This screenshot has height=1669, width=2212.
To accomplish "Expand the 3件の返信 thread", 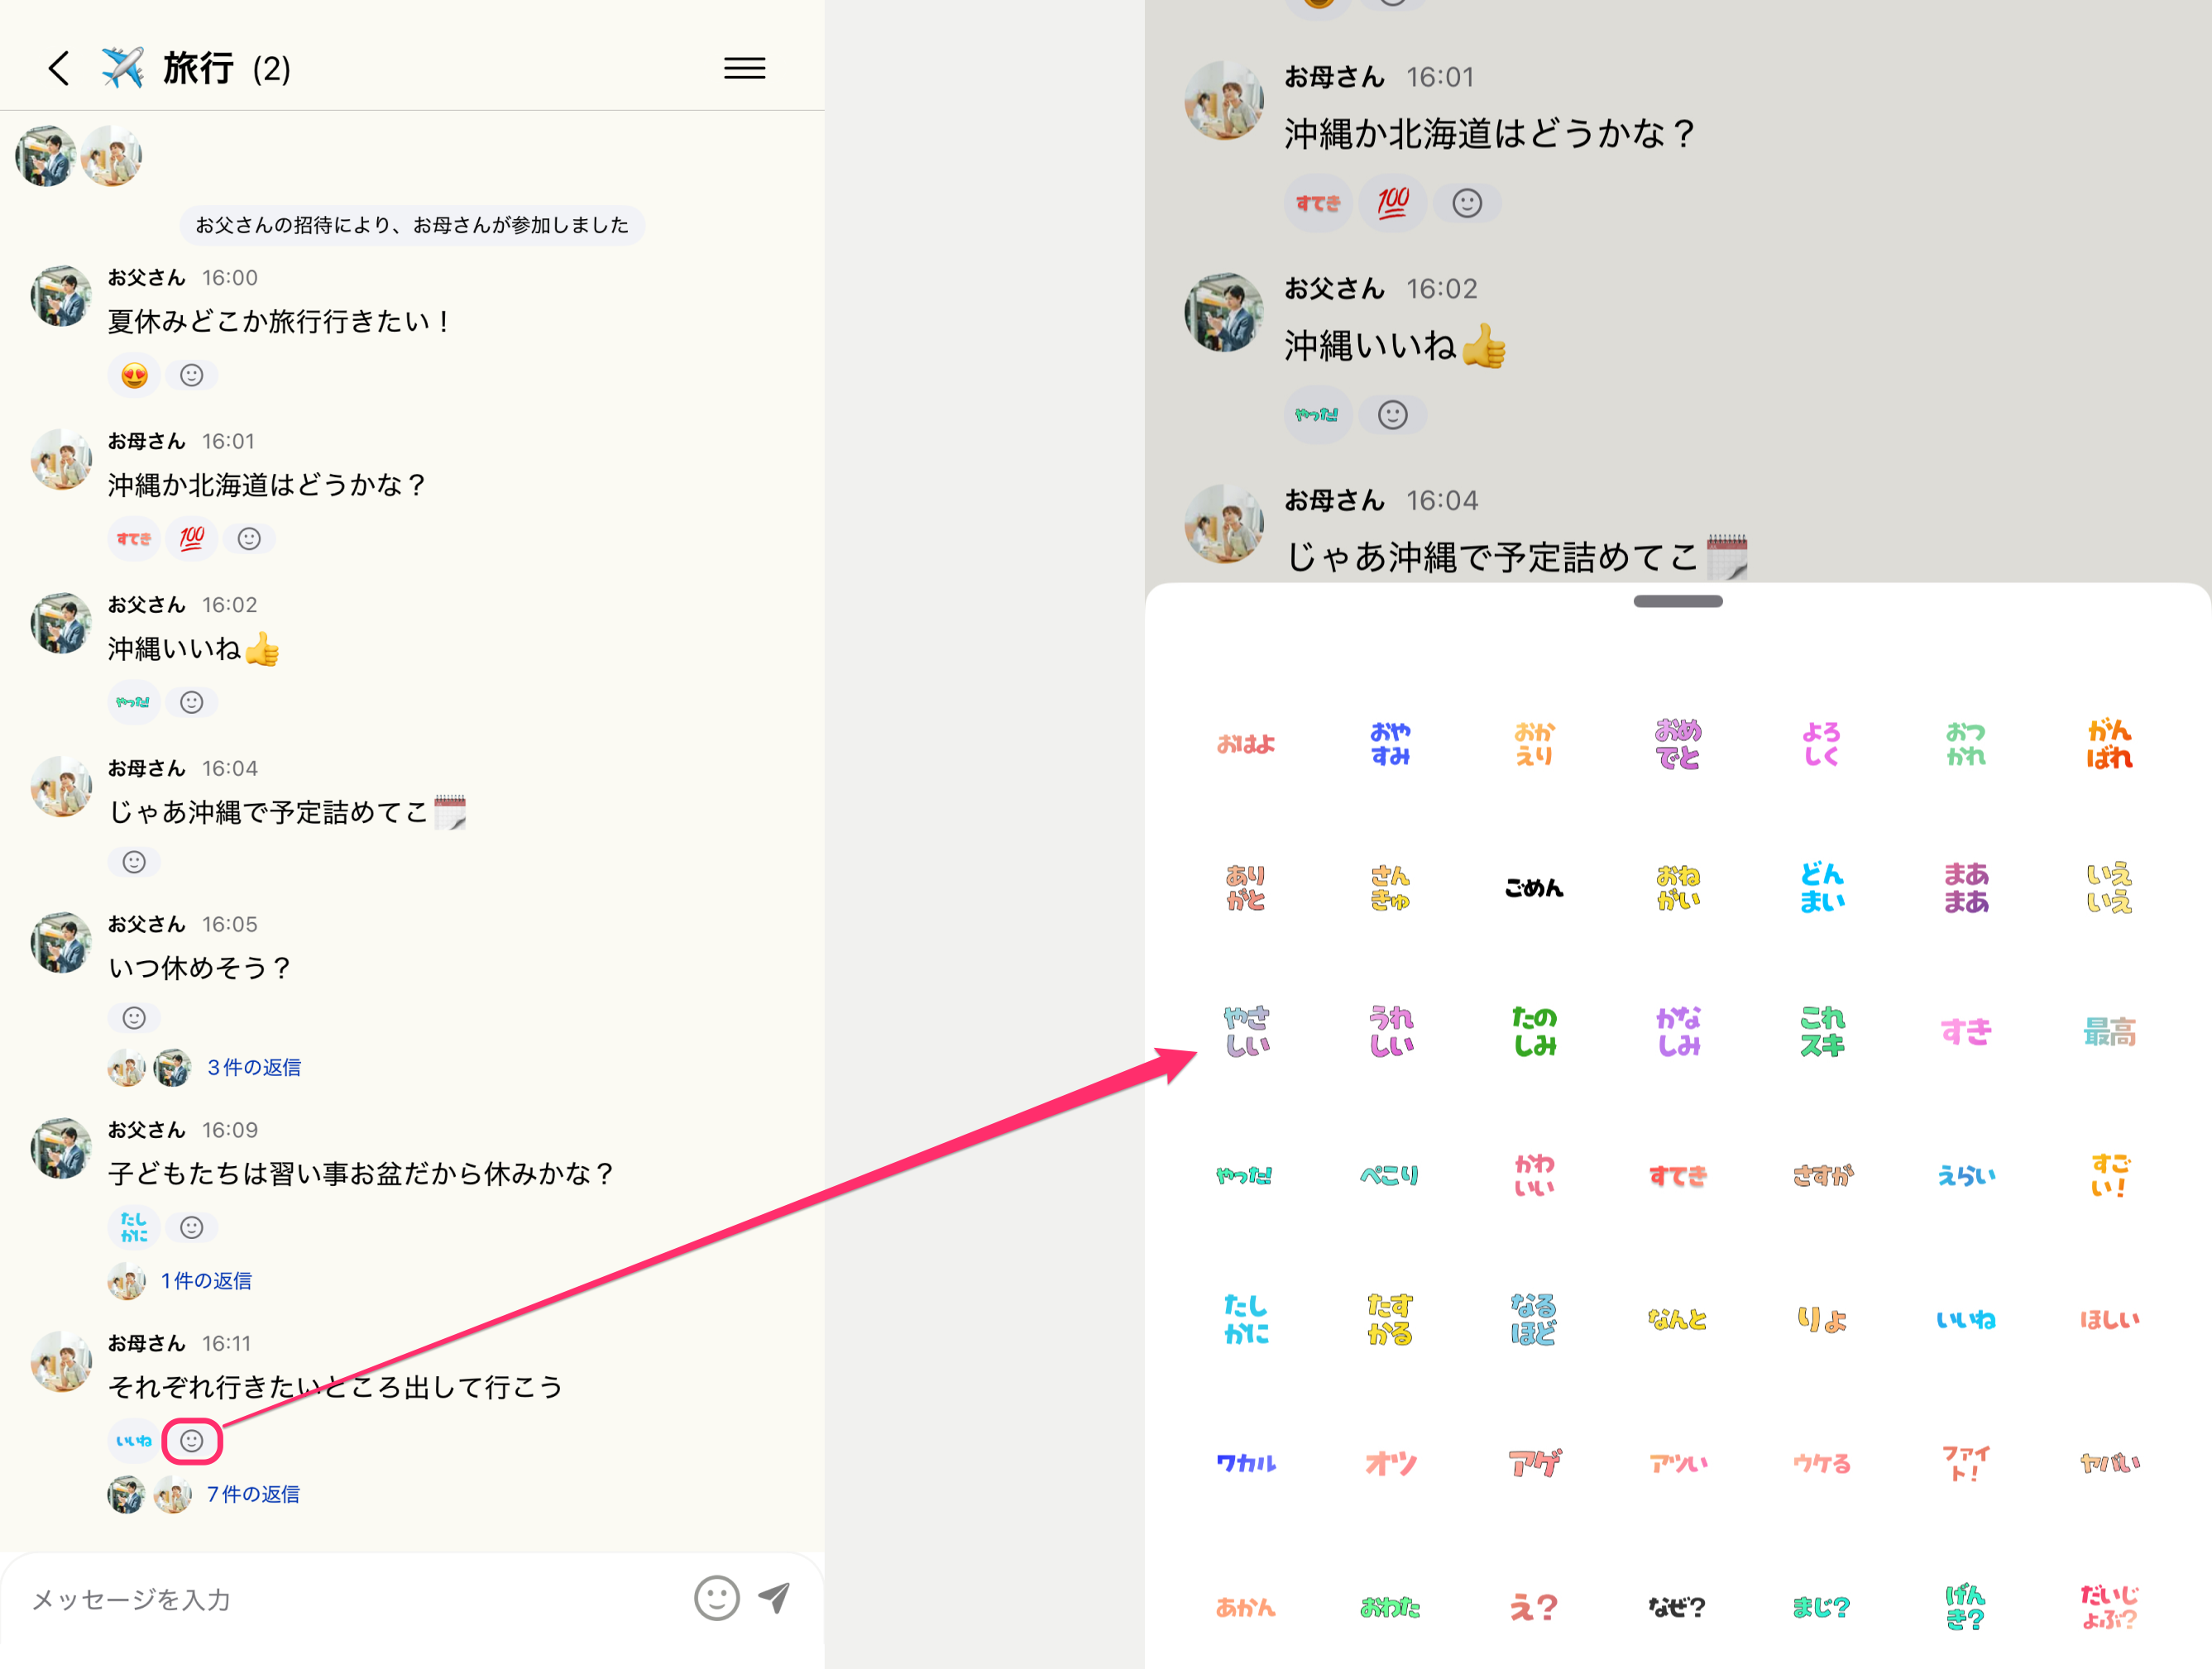I will point(254,1068).
